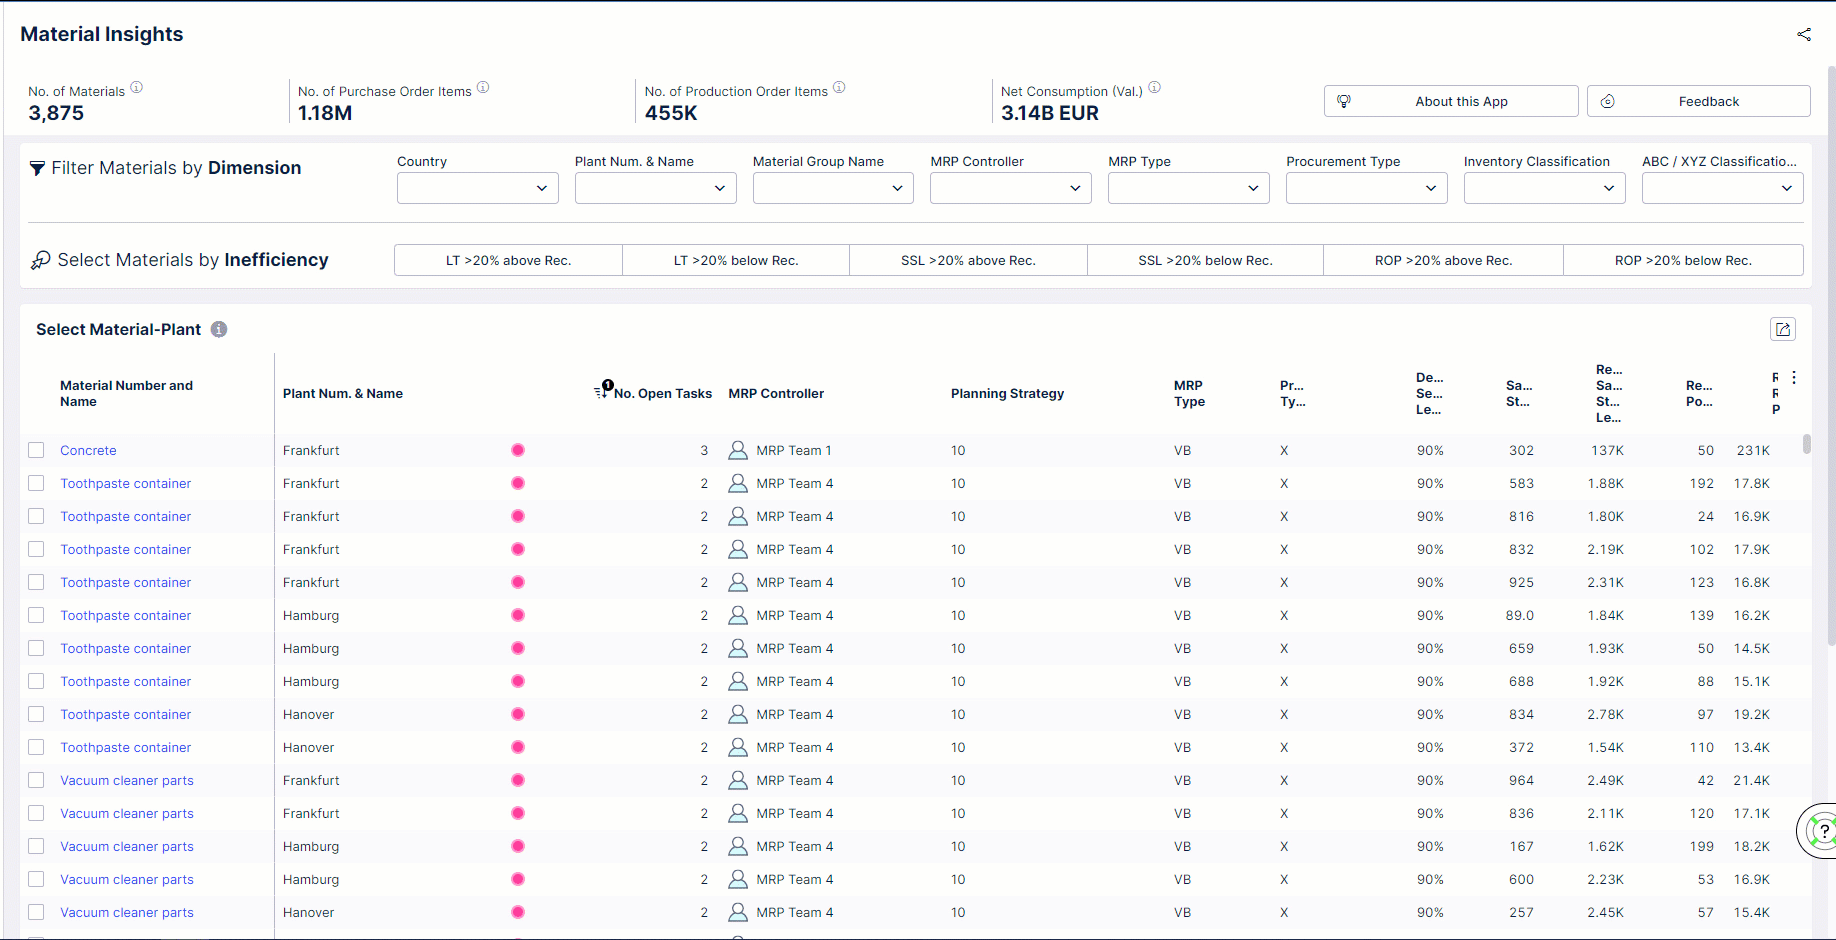Check the Vacuum cleaner parts Hanover row checkbox
Screen dimensions: 1836x940
36,912
